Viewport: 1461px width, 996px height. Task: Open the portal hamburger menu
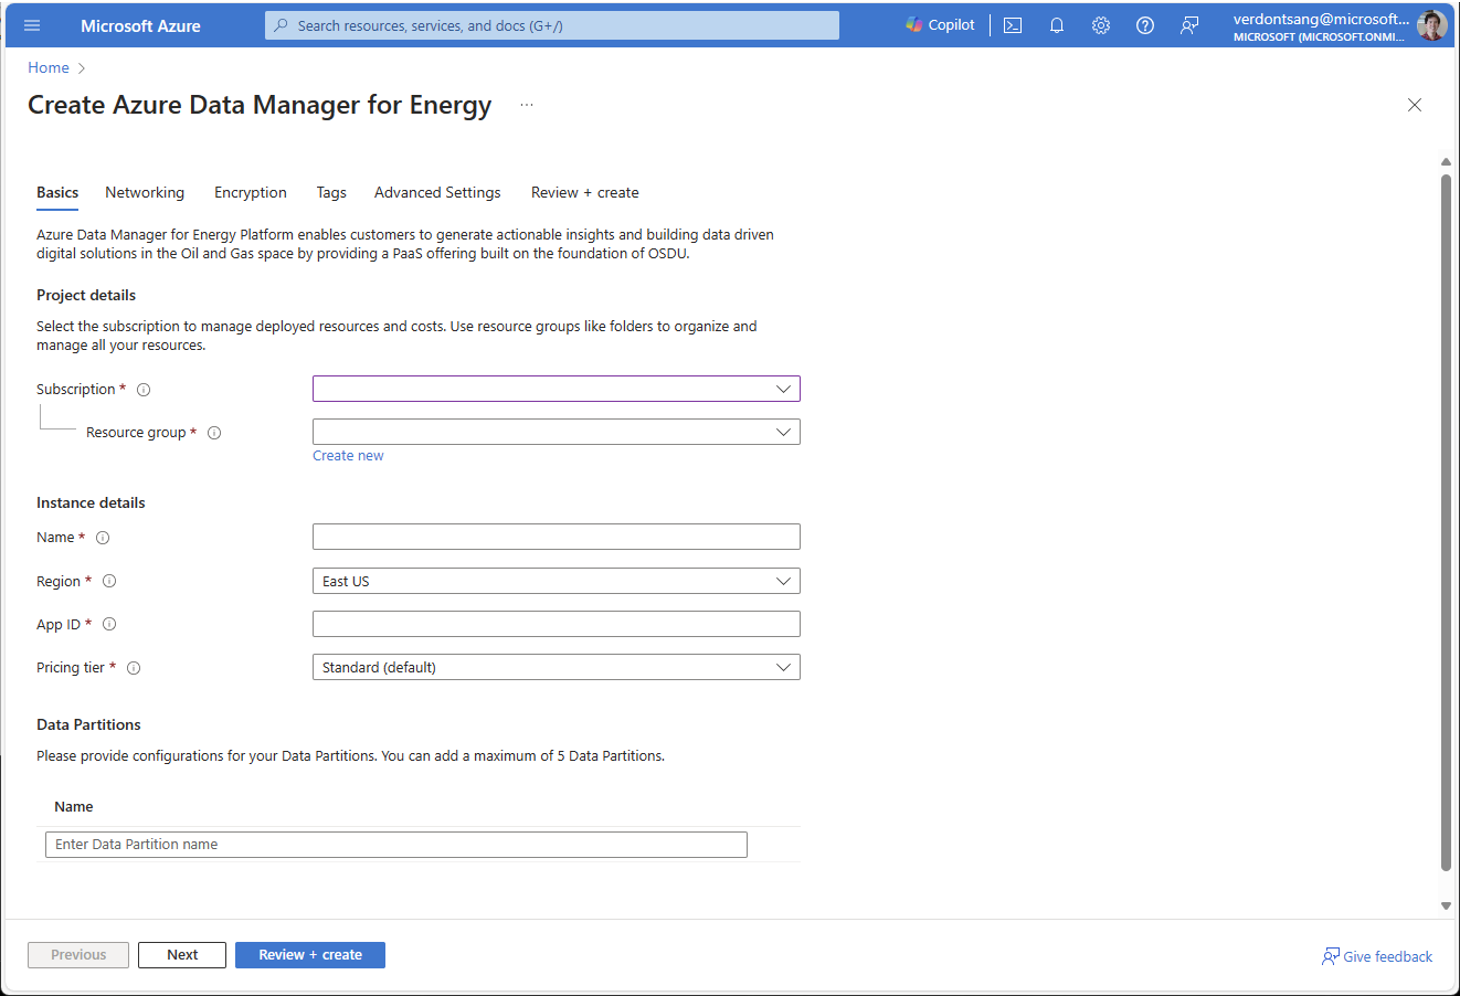31,25
